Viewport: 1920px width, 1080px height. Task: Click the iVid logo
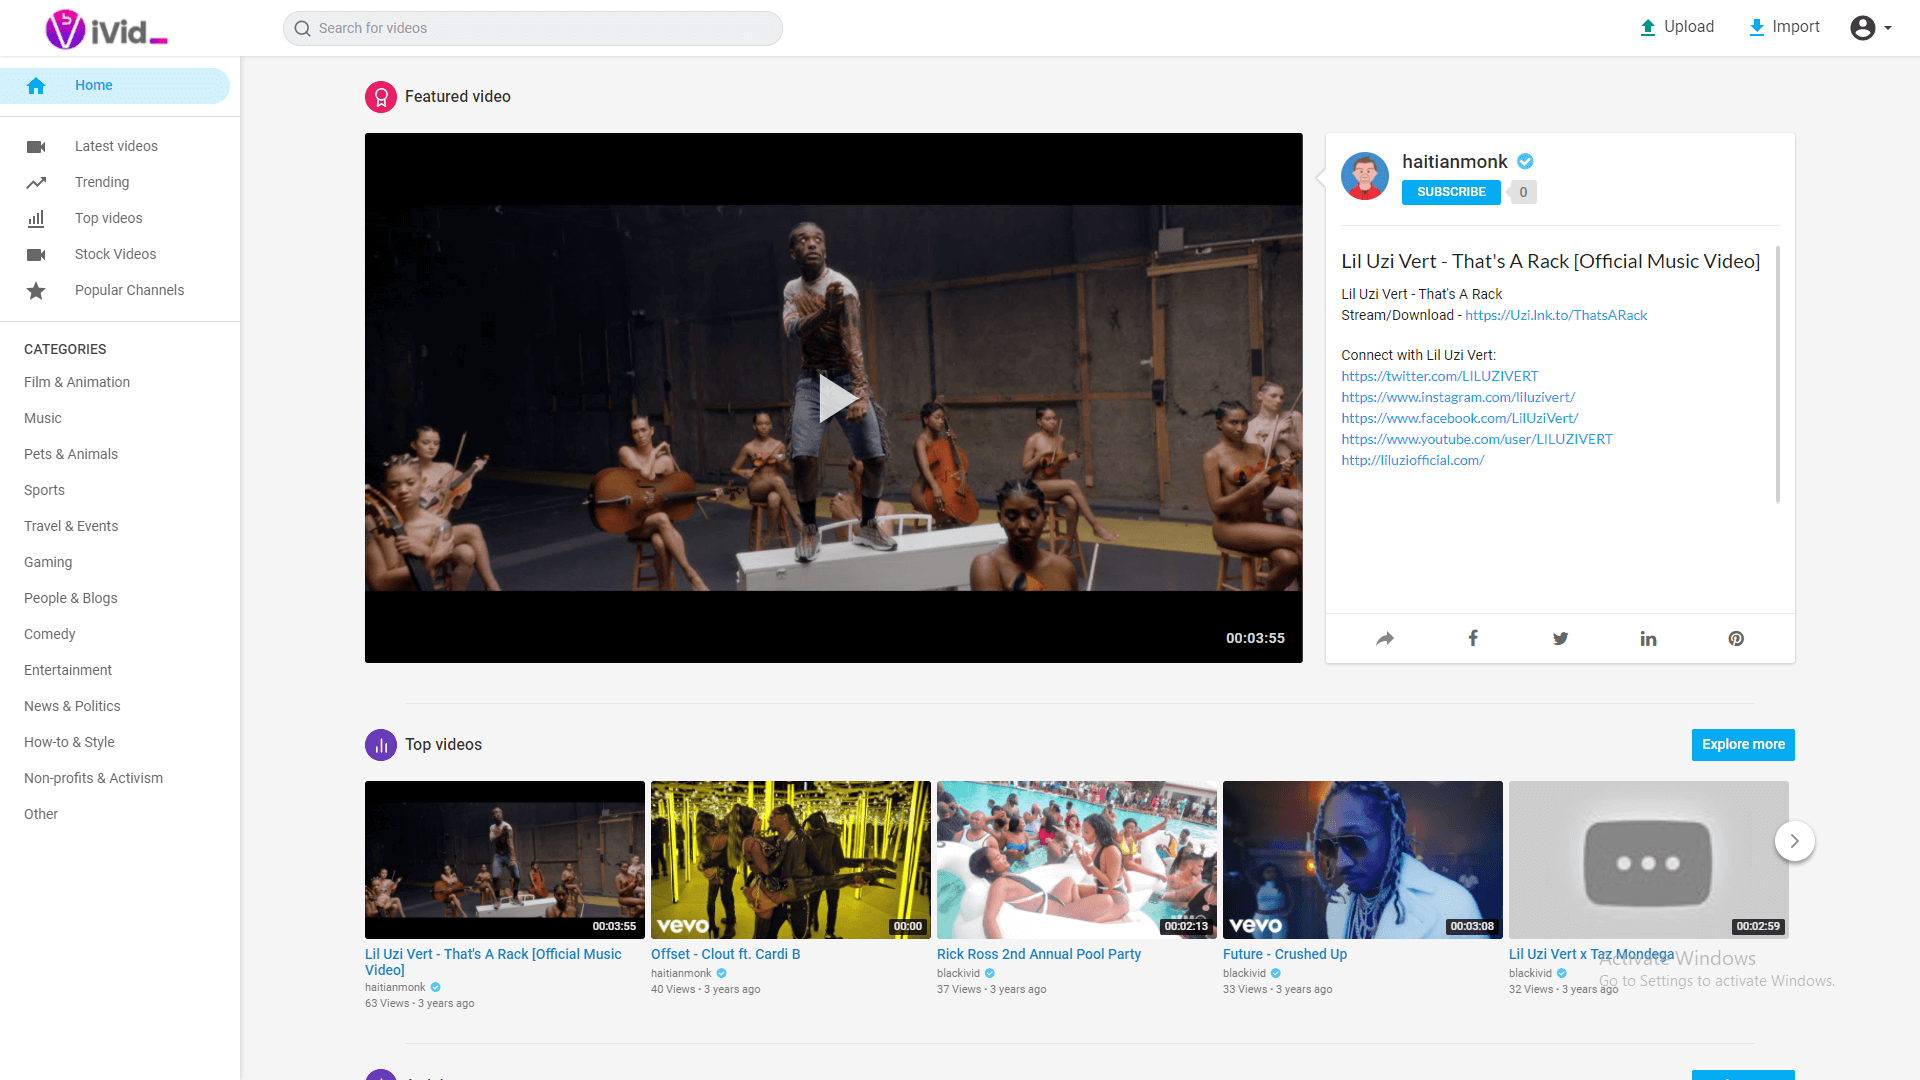[106, 29]
